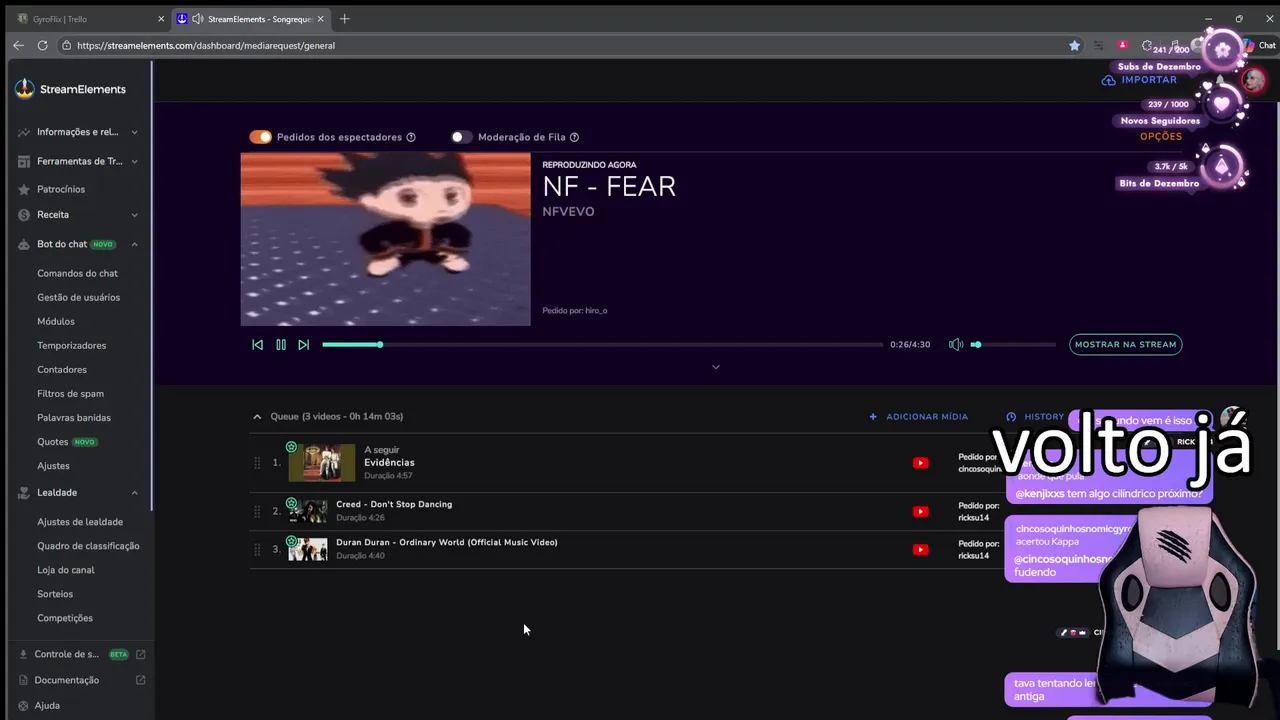Click YouTube icon for Duran Duran song

921,549
